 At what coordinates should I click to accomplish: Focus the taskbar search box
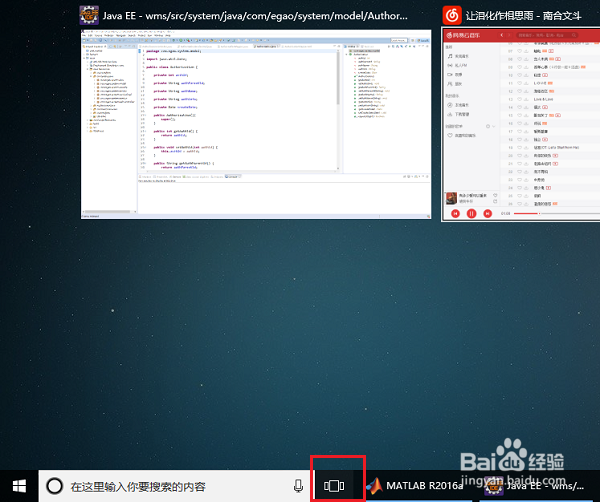[176, 486]
